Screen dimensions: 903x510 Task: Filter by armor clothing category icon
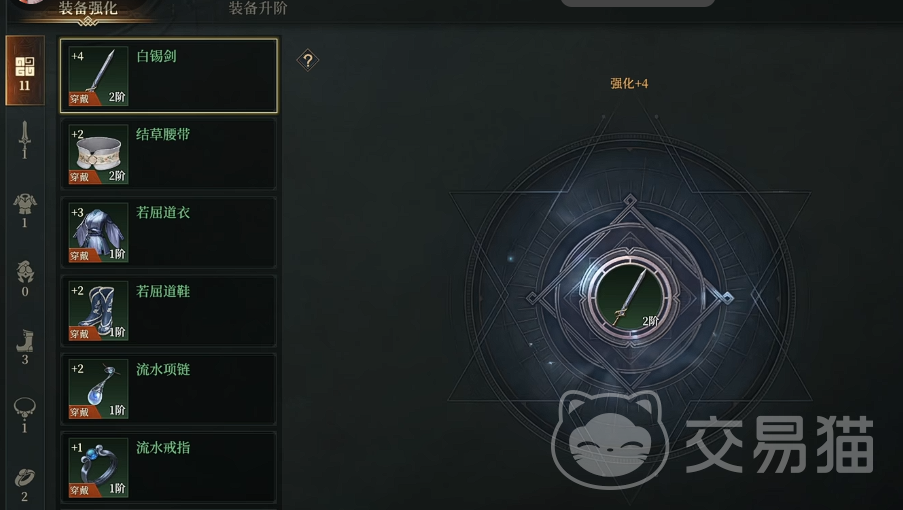click(x=25, y=210)
